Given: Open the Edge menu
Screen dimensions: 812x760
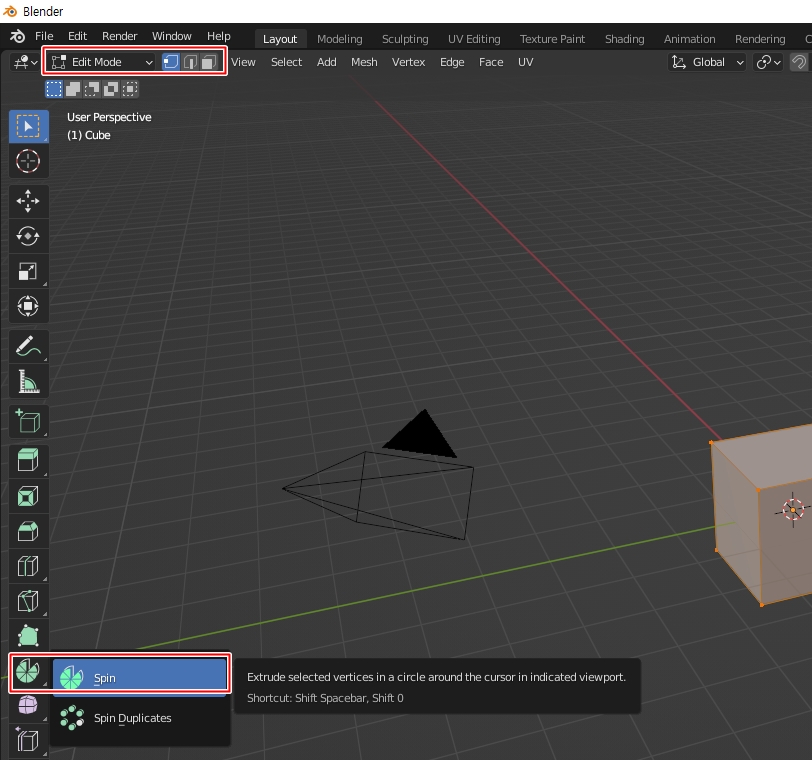Looking at the screenshot, I should 452,62.
